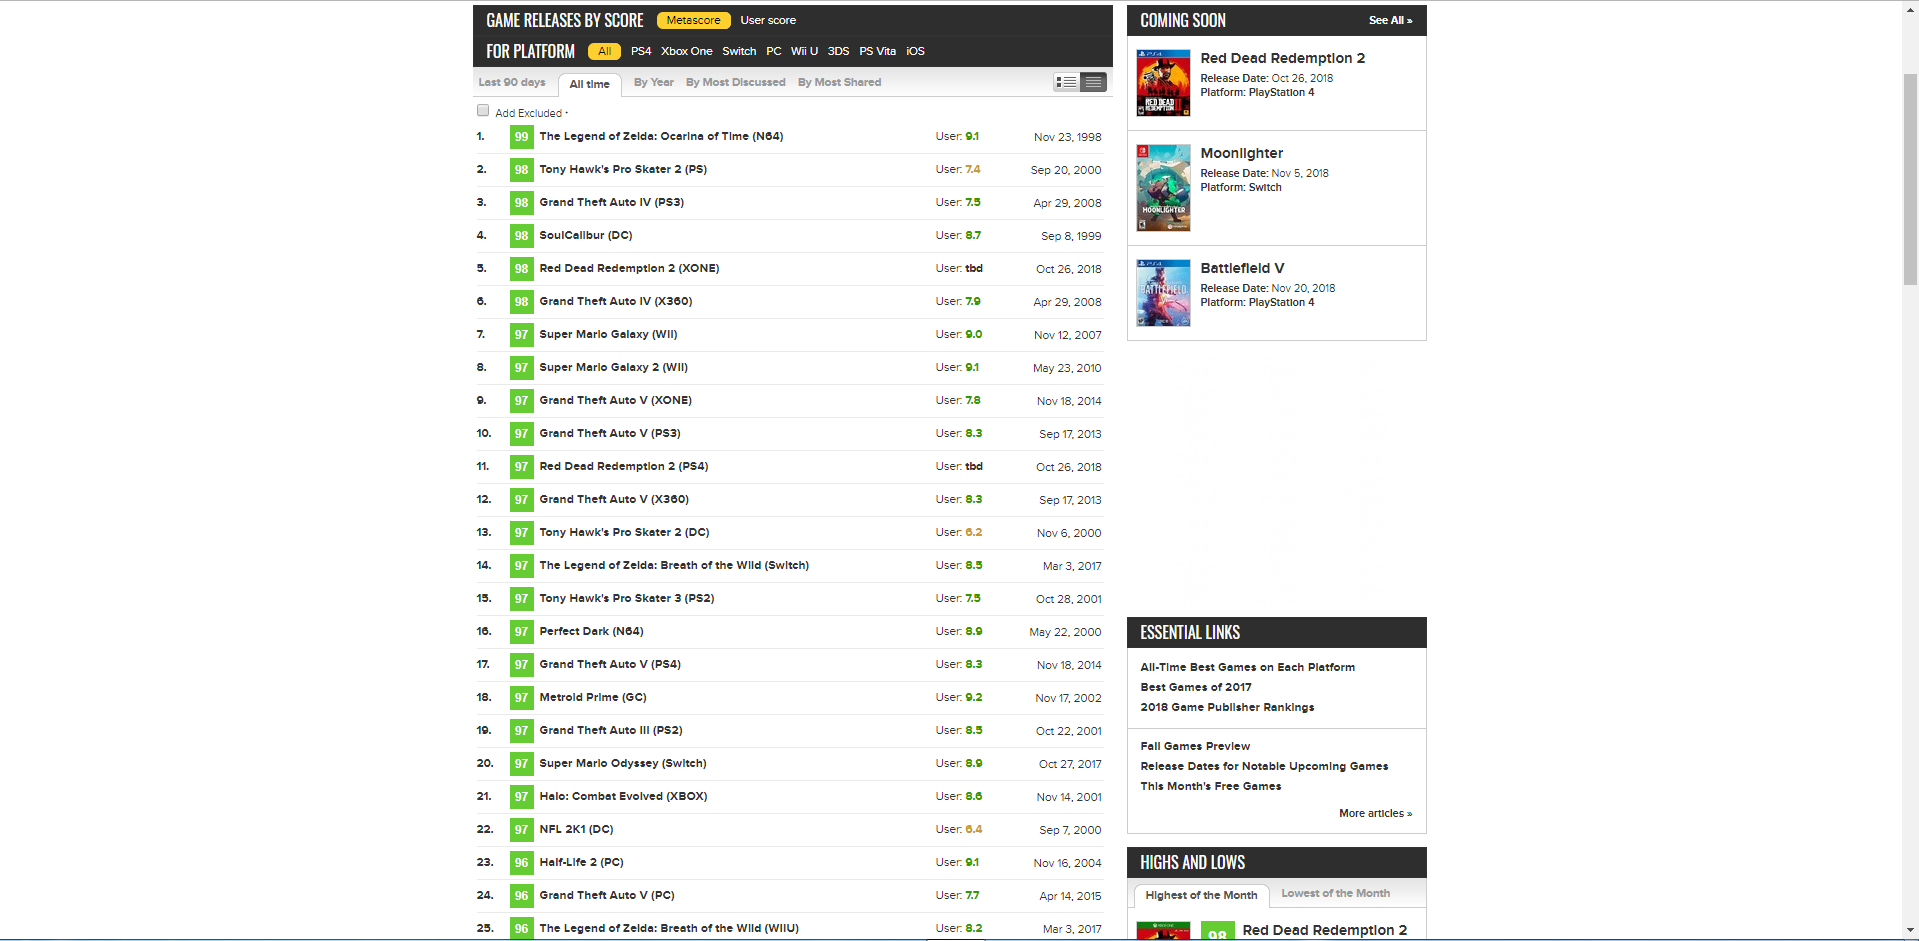Open By Most Discussed tab

736,82
